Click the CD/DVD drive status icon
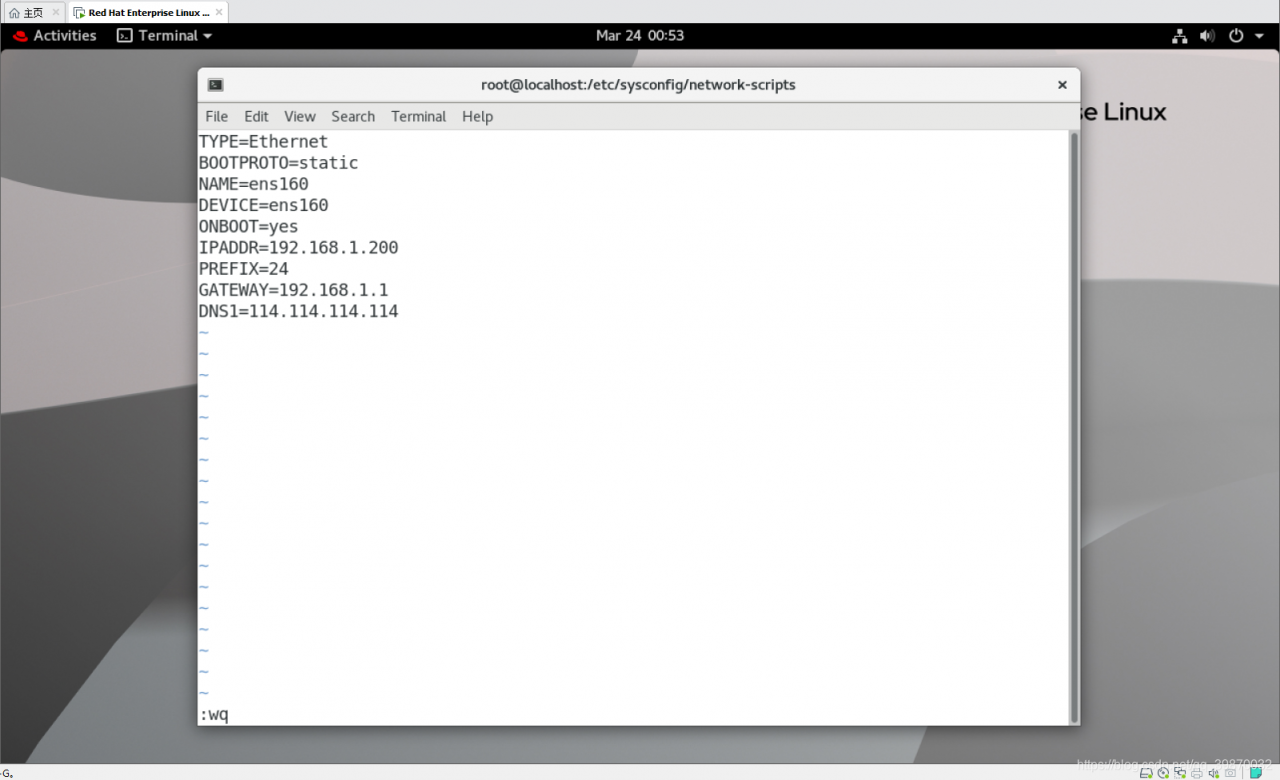Viewport: 1280px width, 780px height. tap(1162, 773)
